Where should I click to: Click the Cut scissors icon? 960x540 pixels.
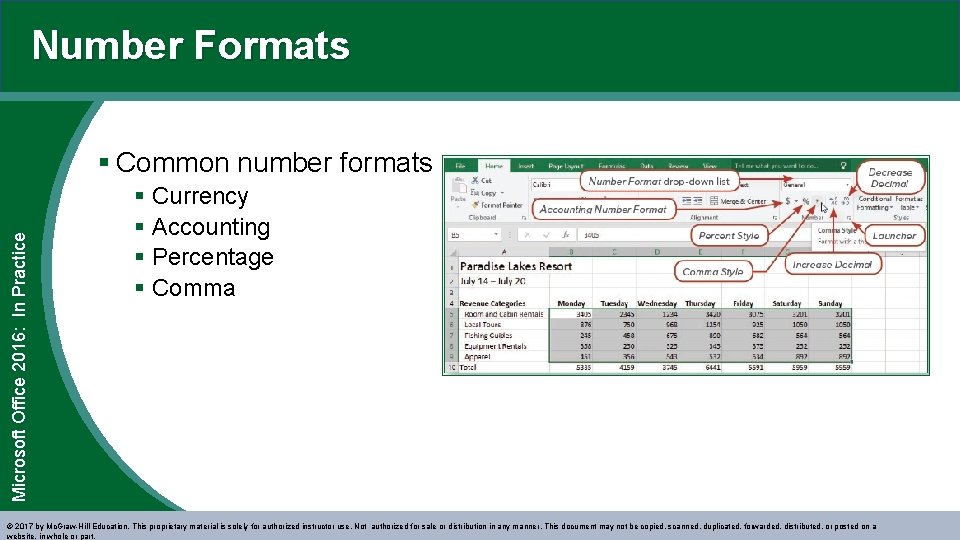click(475, 181)
